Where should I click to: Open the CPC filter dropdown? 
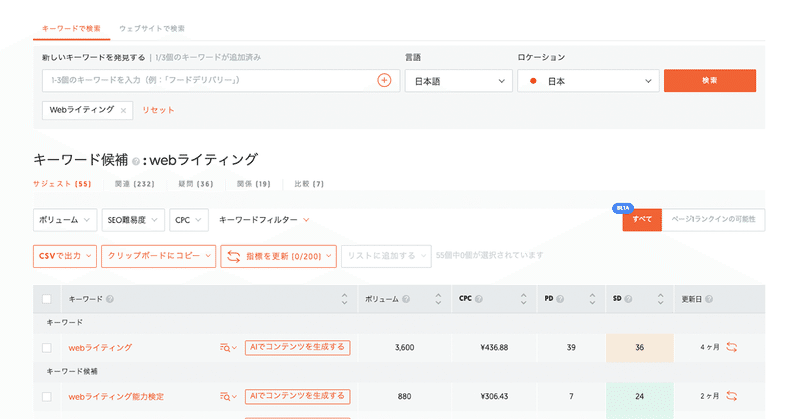pyautogui.click(x=189, y=220)
